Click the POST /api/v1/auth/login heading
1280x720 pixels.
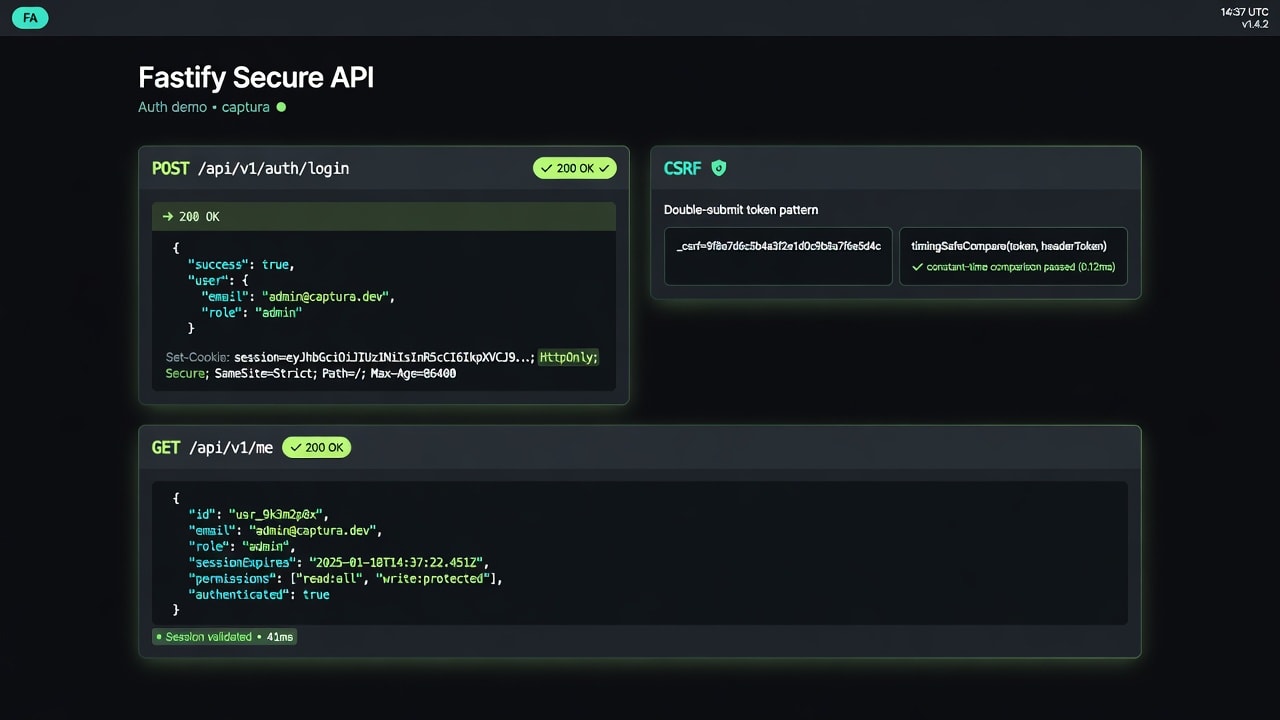coord(250,168)
